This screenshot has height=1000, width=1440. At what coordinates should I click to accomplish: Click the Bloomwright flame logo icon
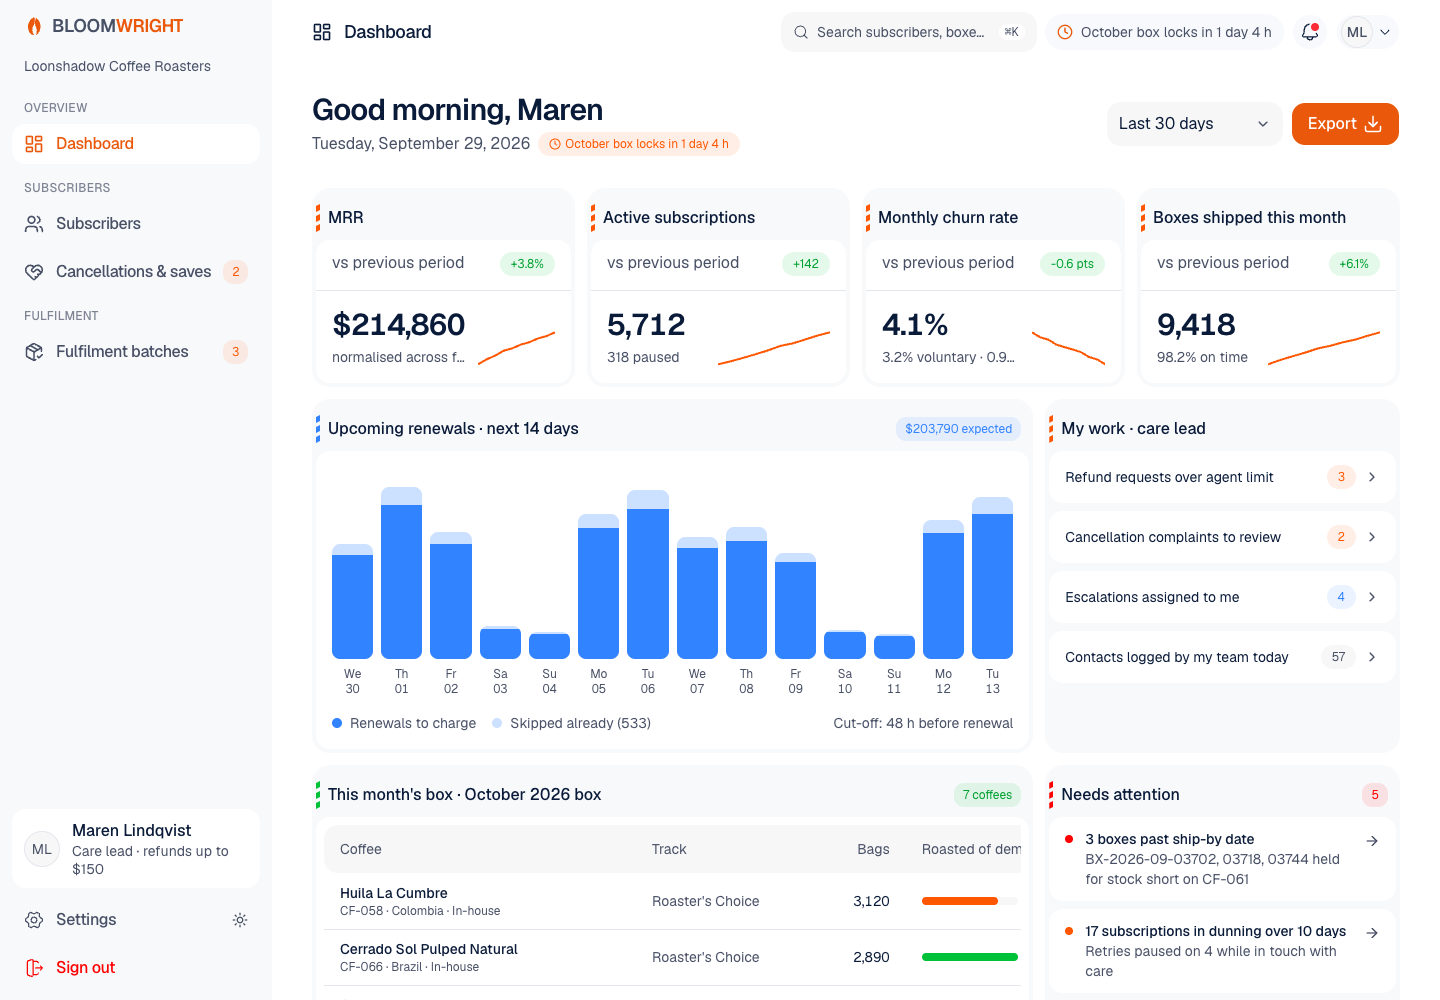[x=34, y=26]
